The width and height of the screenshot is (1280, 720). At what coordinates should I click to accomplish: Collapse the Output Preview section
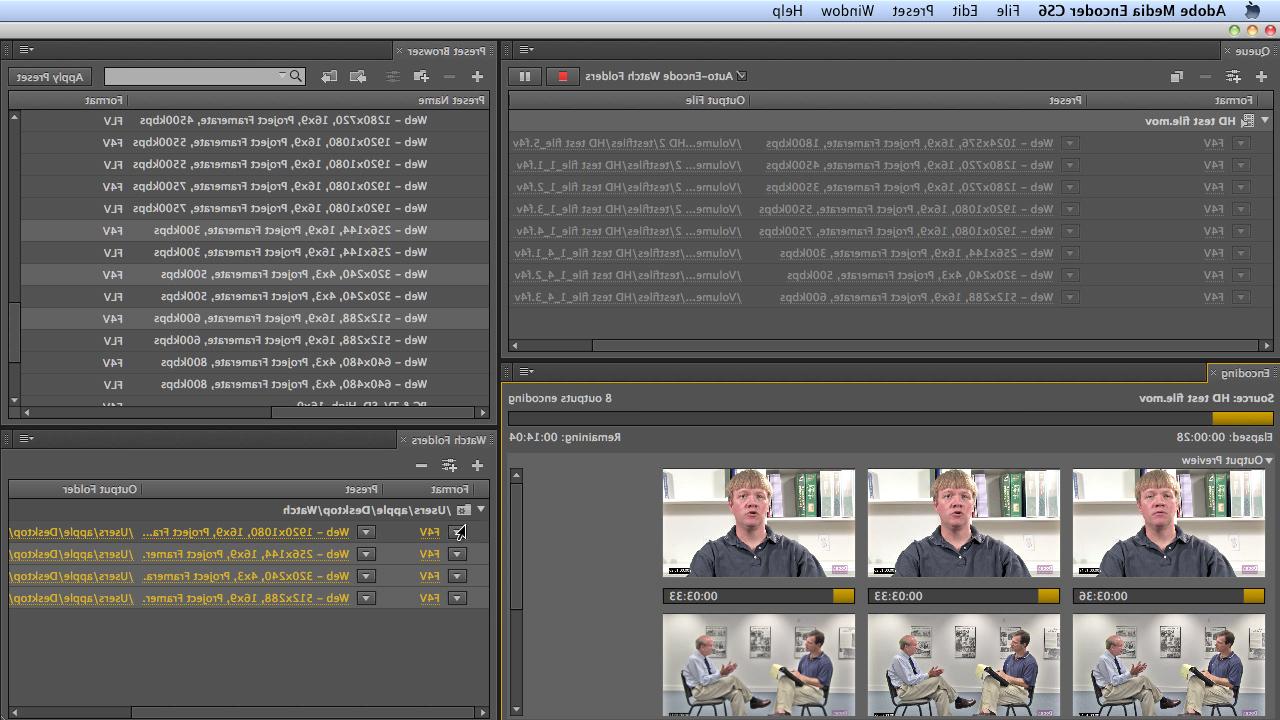pos(1269,461)
